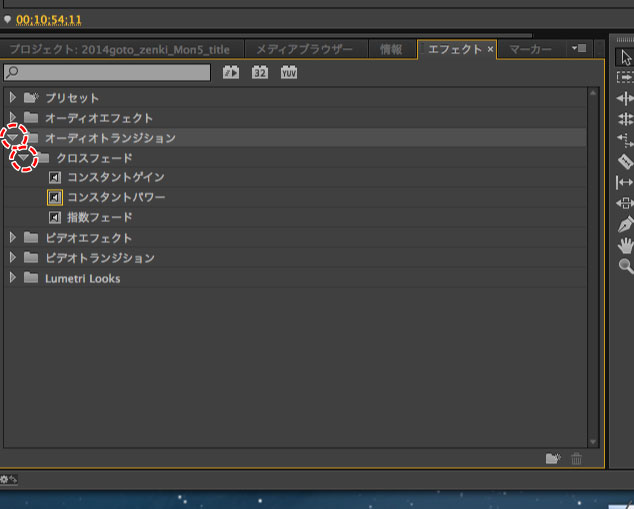
Task: Delete custom item with trash icon
Action: (576, 458)
